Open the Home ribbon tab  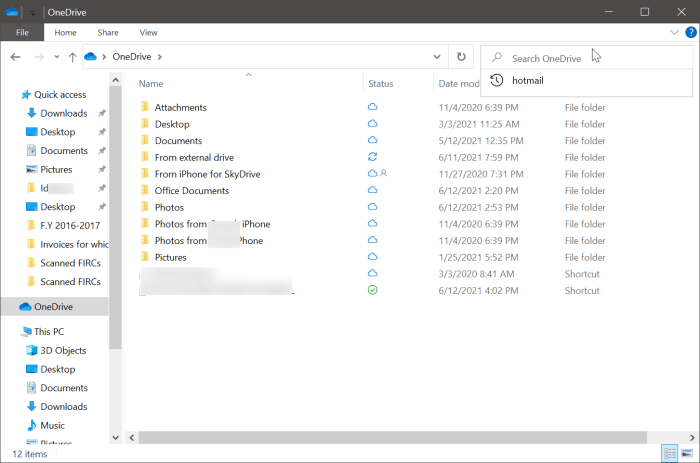[65, 32]
